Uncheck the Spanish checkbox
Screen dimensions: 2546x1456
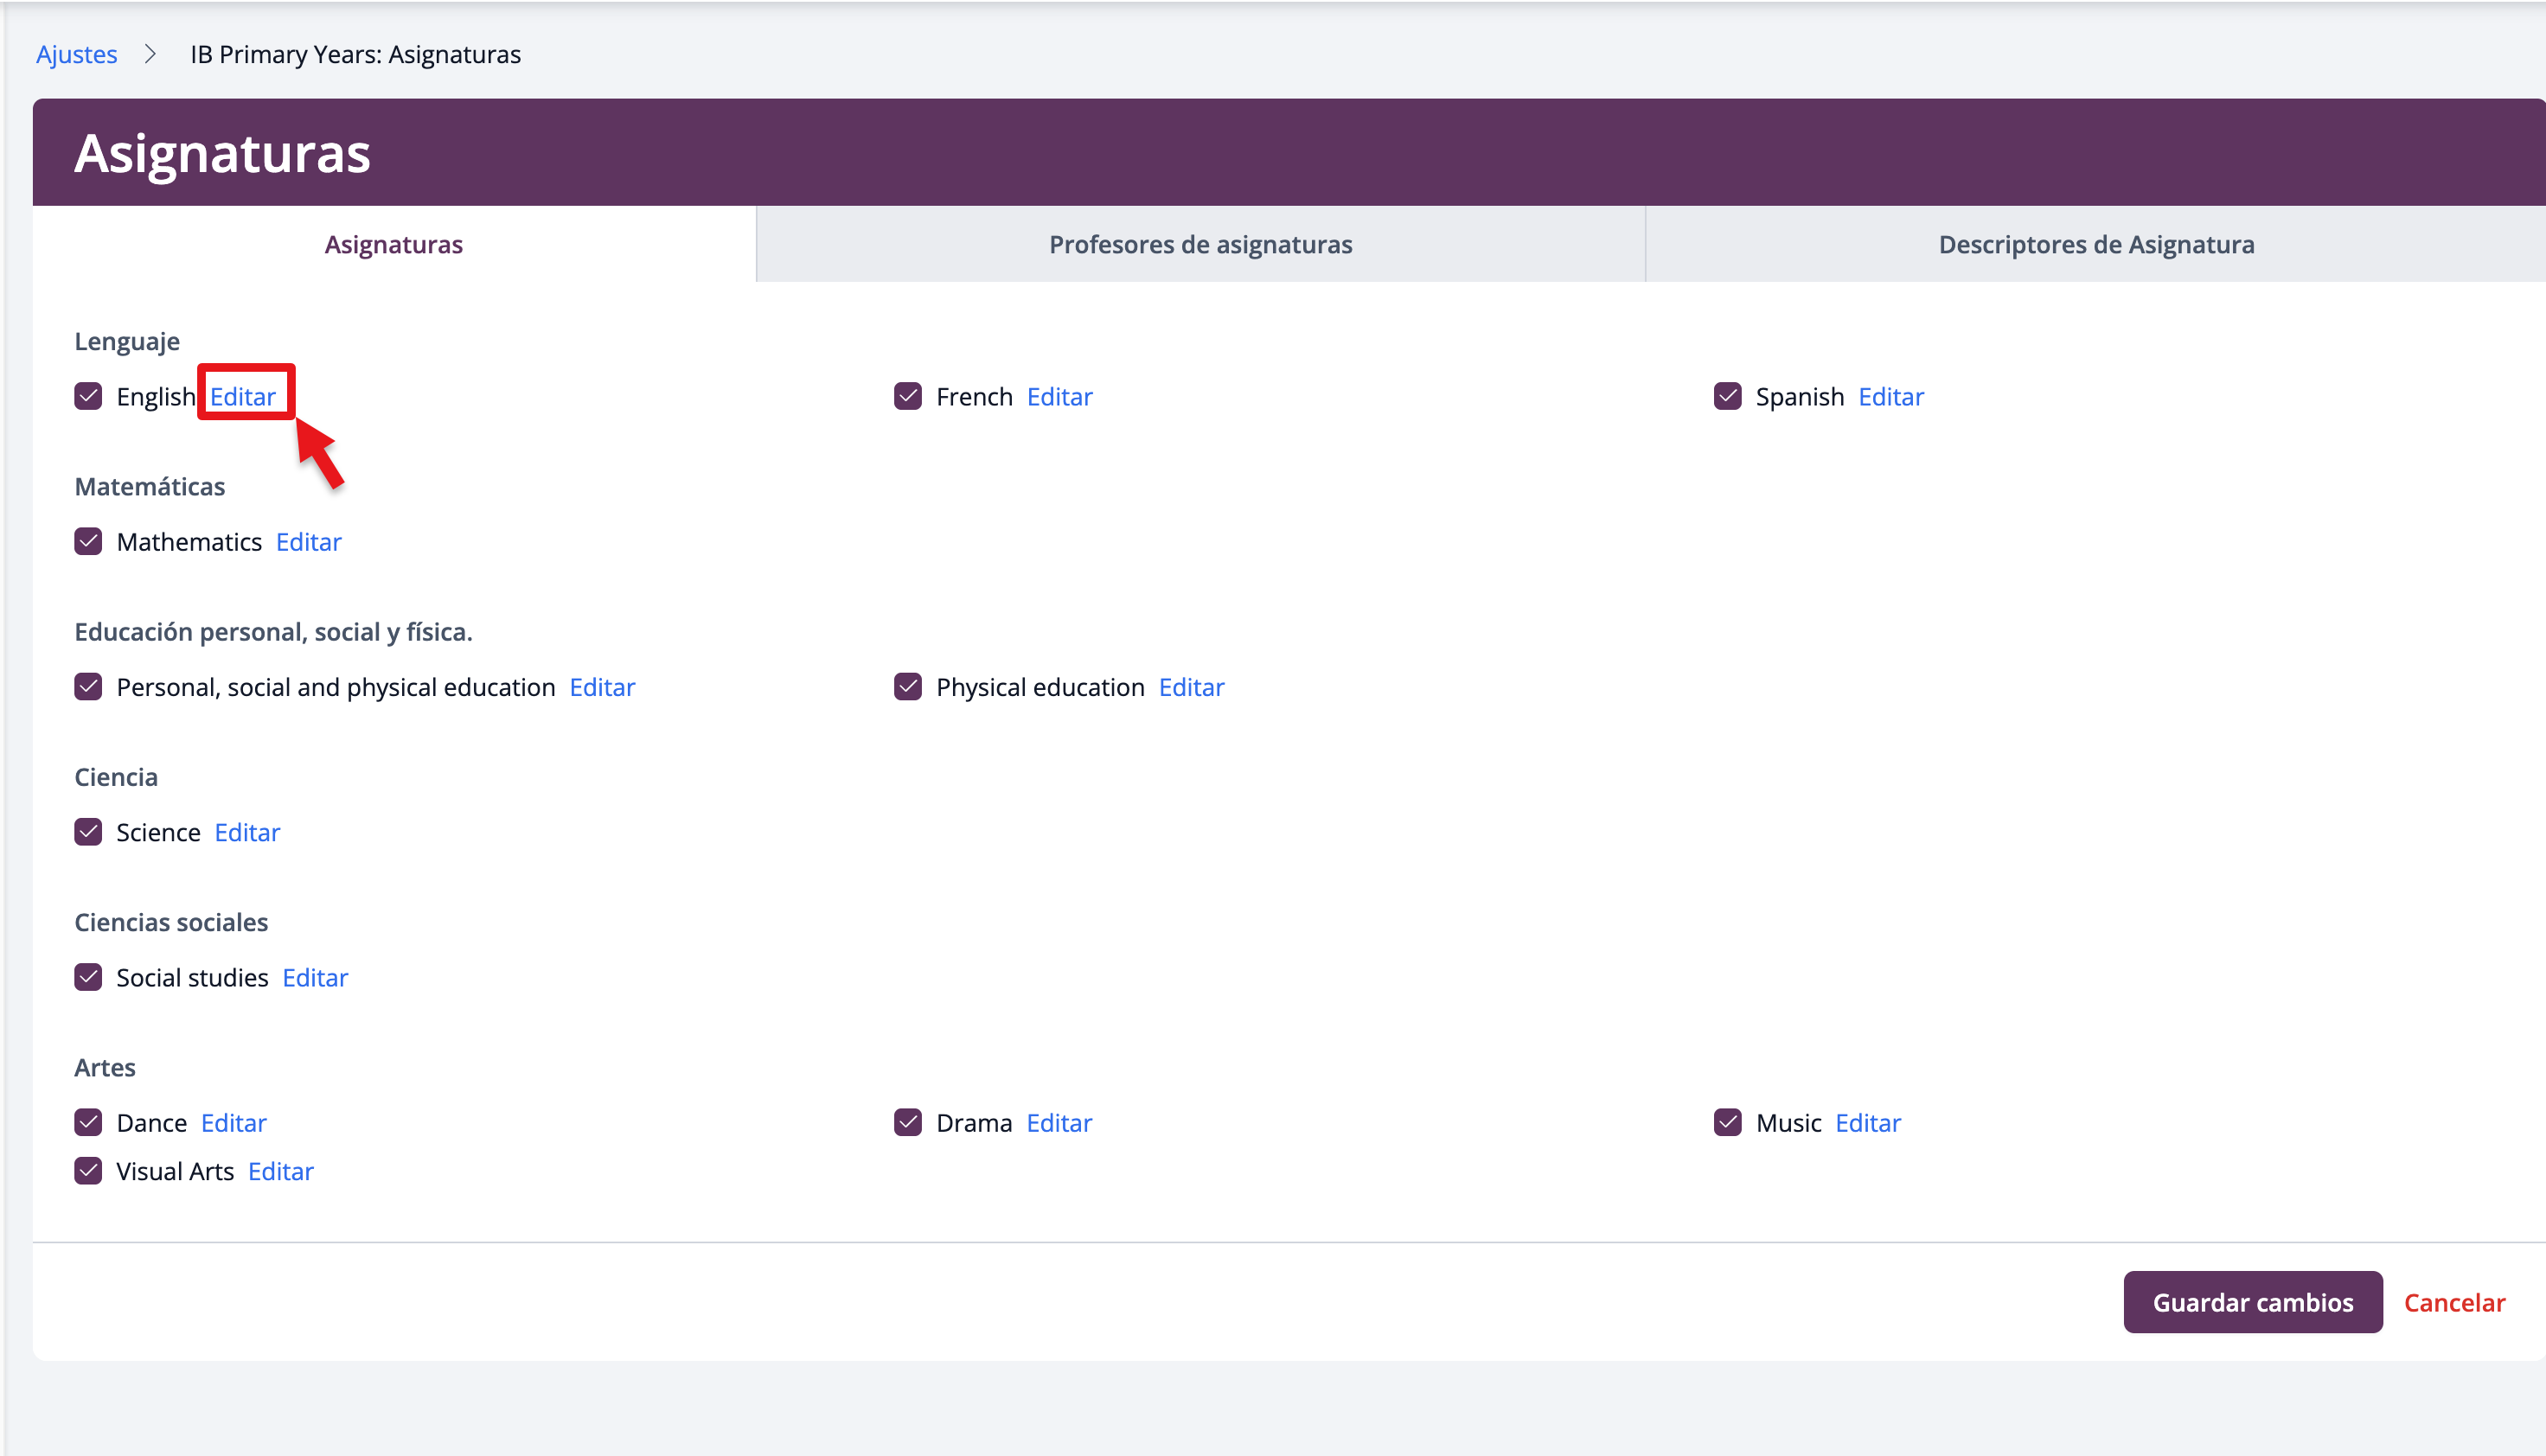coord(1727,396)
